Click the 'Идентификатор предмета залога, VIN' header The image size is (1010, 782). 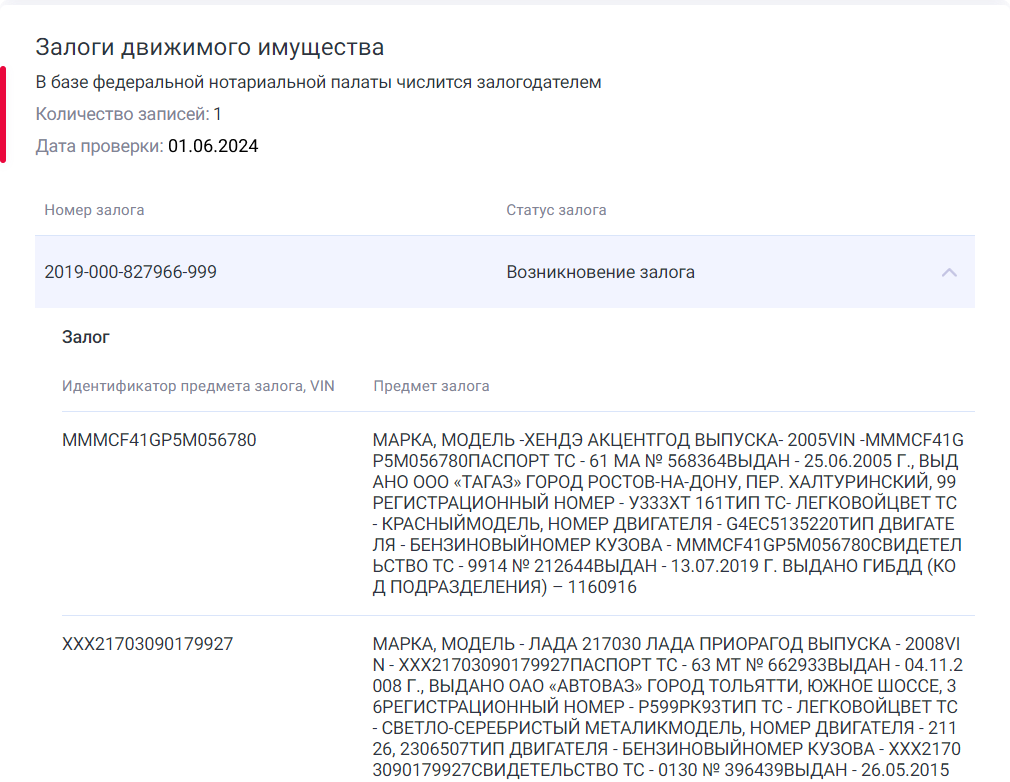198,386
